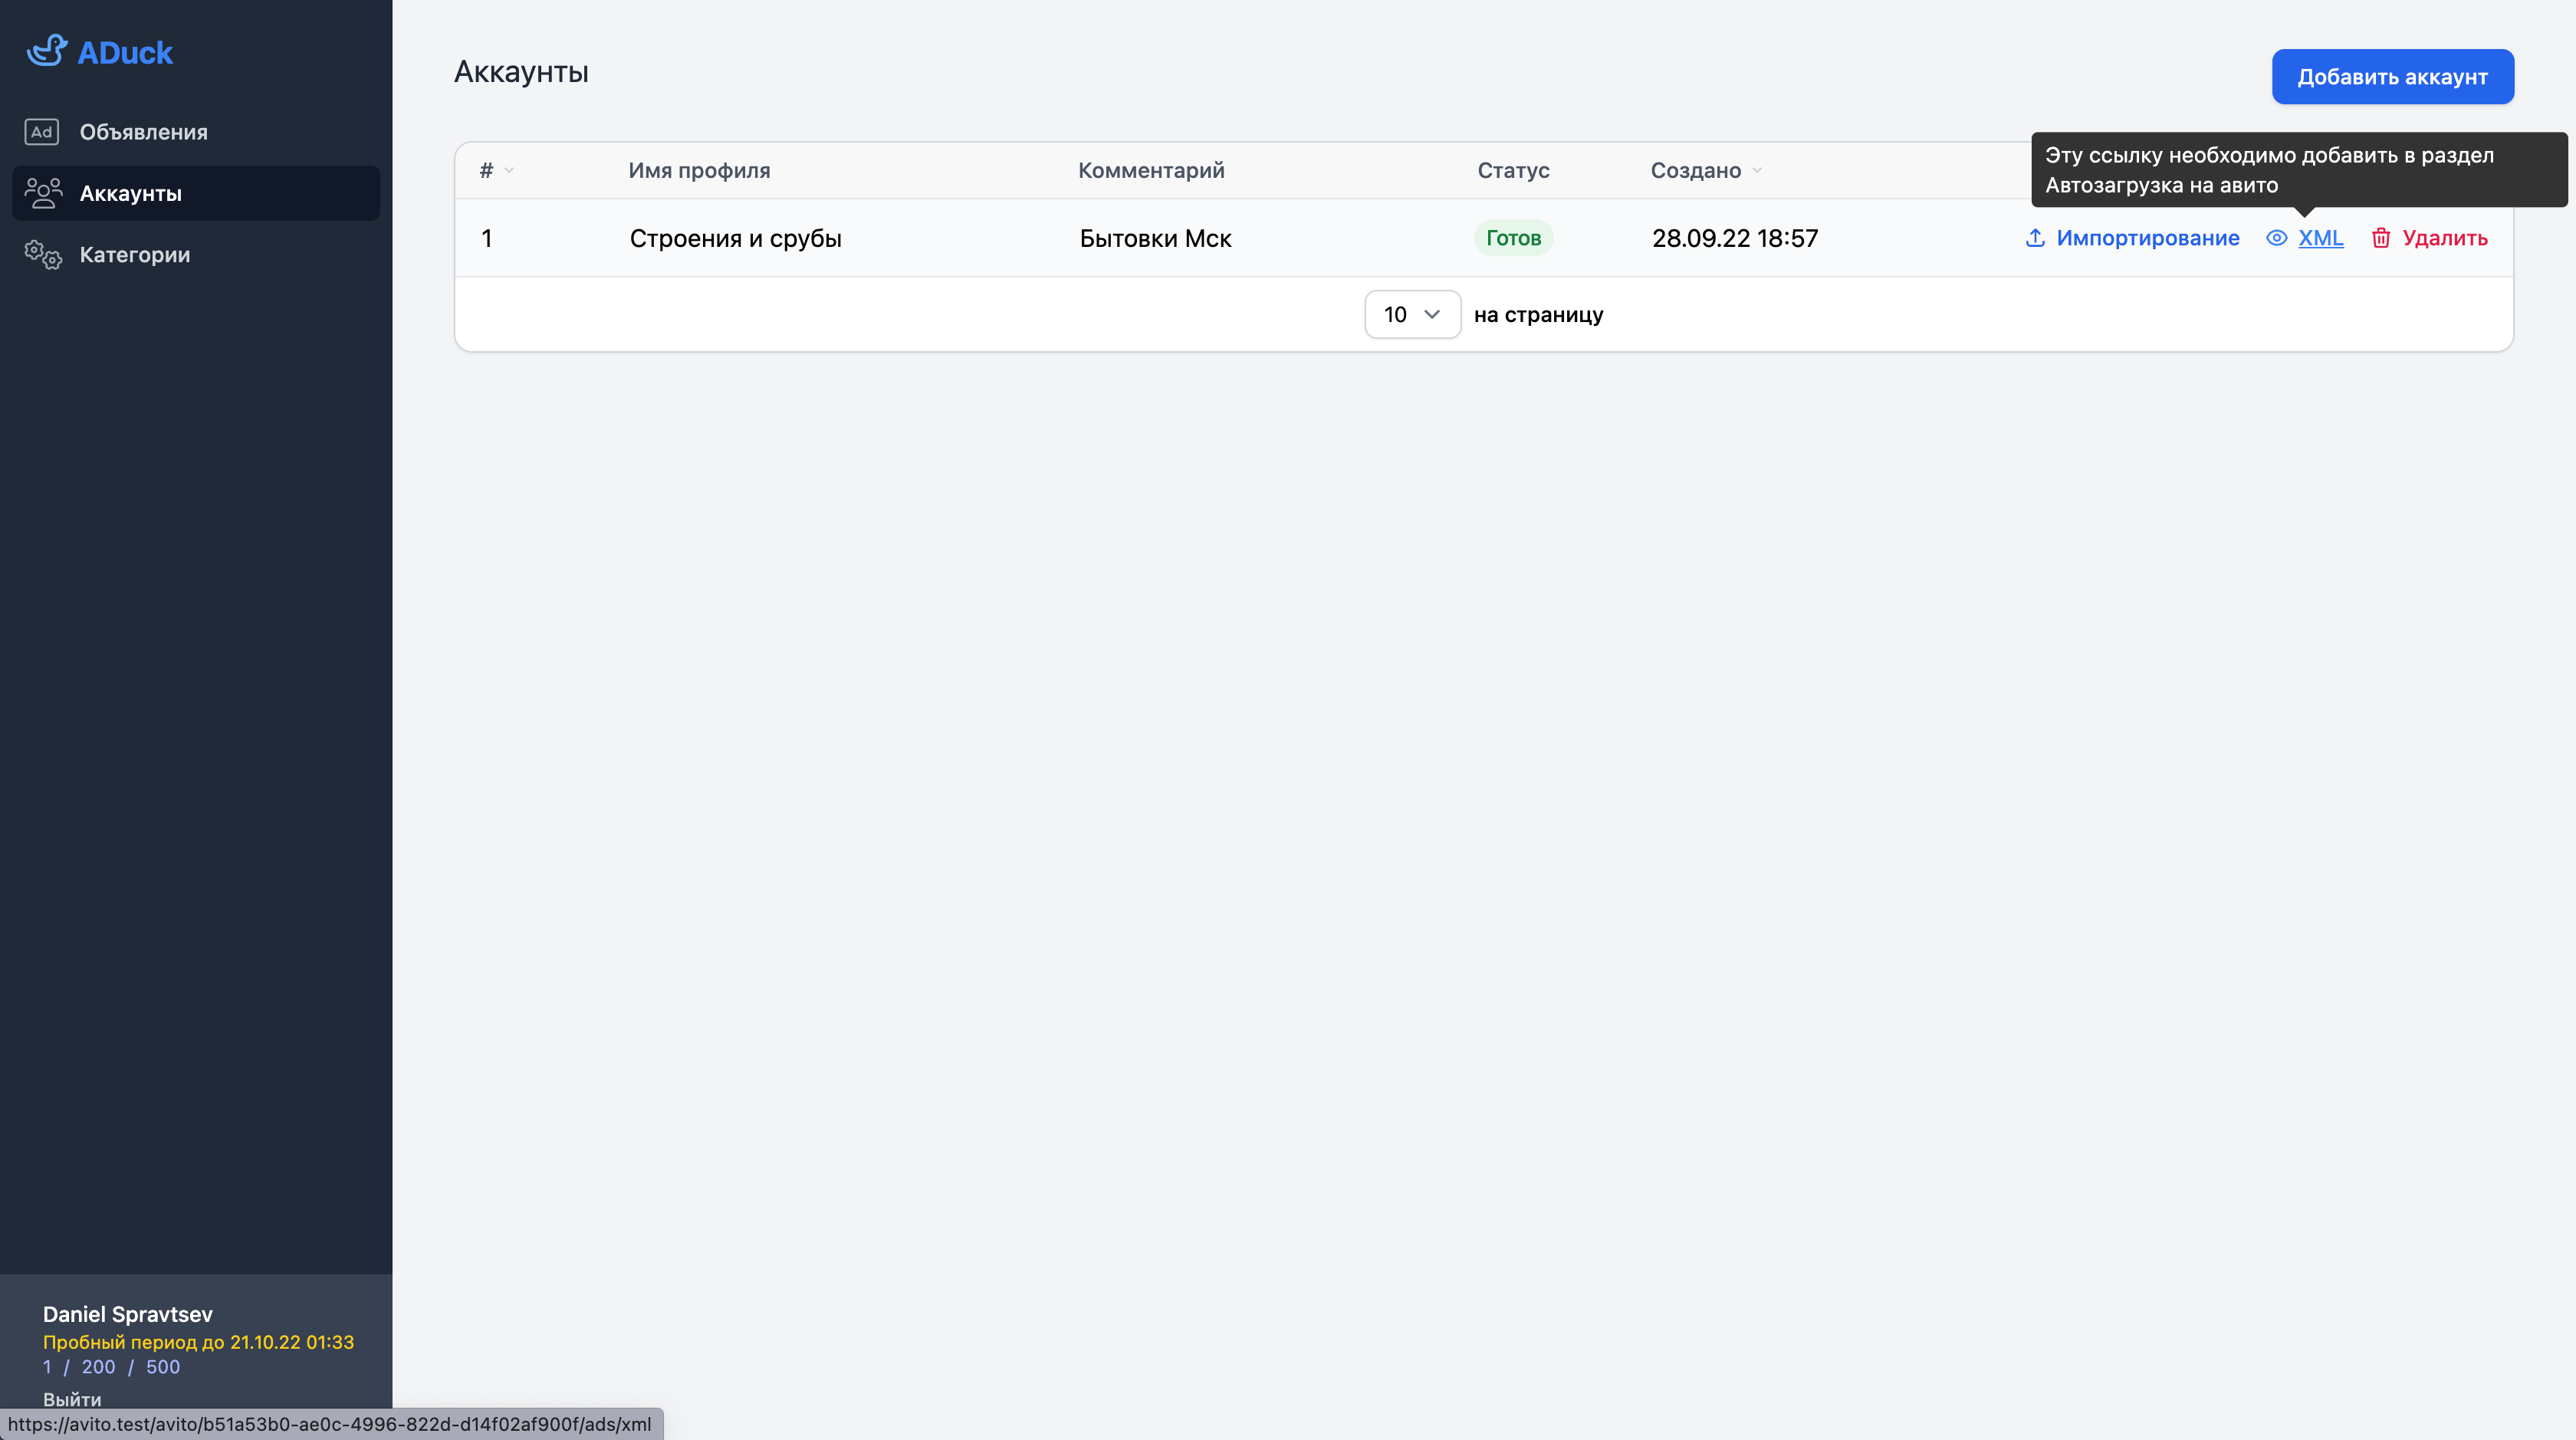Open the XML link

[2321, 238]
